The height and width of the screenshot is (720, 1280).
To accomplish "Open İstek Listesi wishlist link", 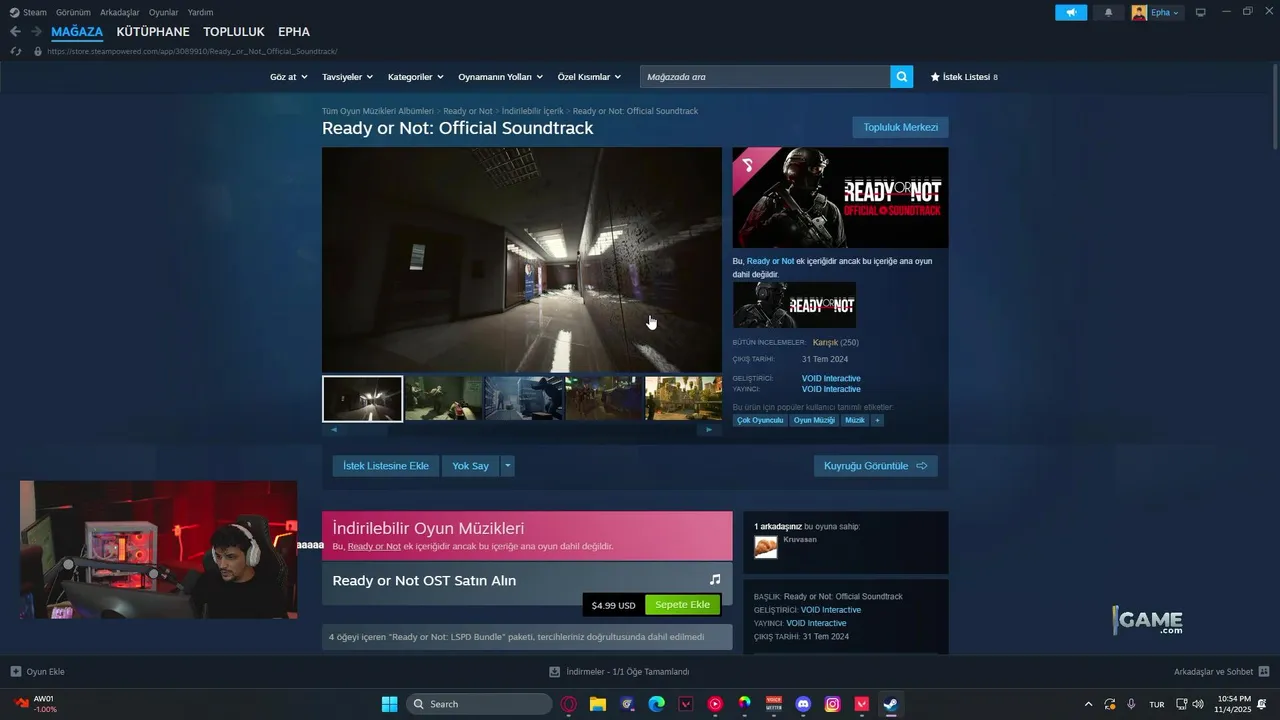I will pyautogui.click(x=964, y=77).
